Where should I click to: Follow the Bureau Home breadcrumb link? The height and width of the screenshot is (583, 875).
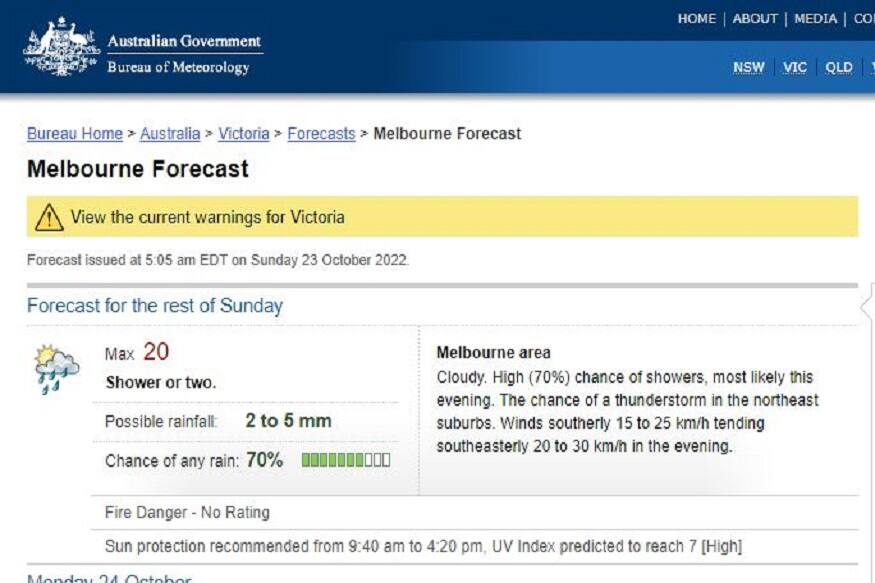[x=75, y=133]
